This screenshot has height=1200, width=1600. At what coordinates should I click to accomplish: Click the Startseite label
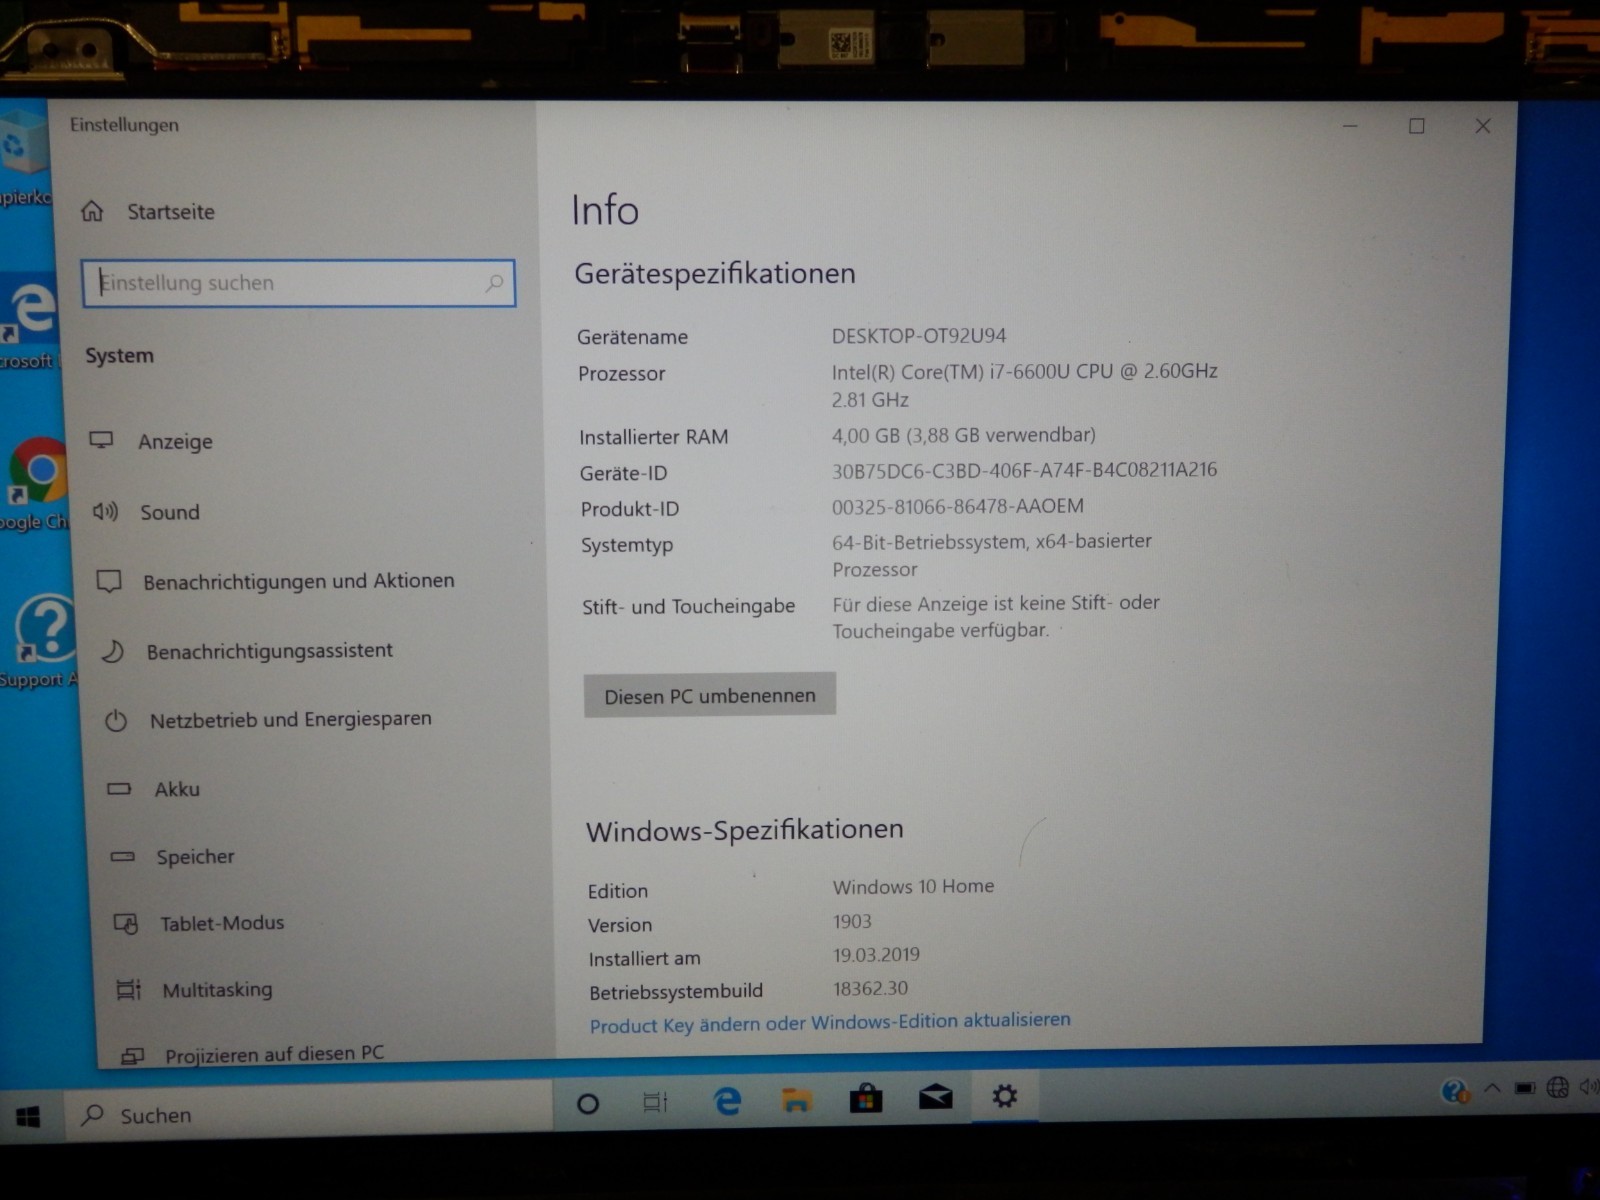[171, 212]
